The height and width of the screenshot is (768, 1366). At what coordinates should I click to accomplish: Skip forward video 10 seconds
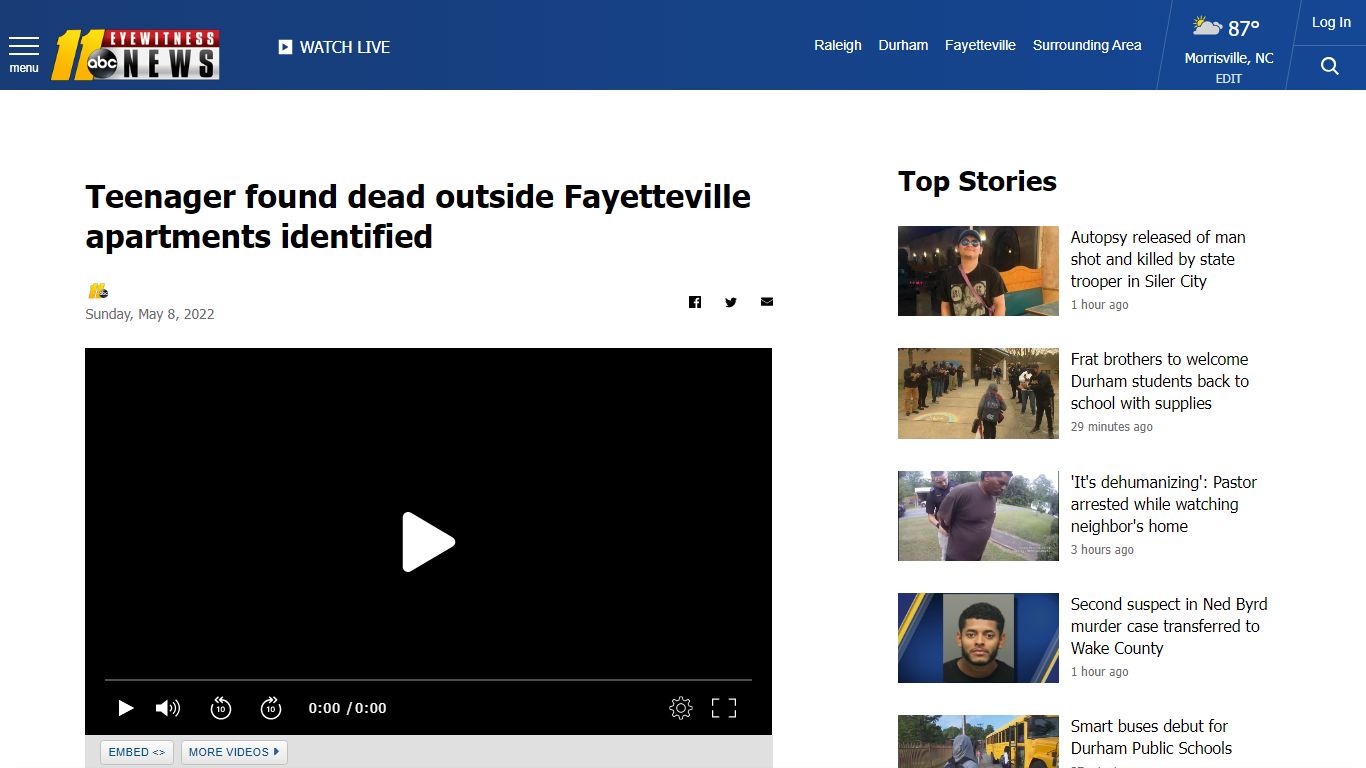271,708
